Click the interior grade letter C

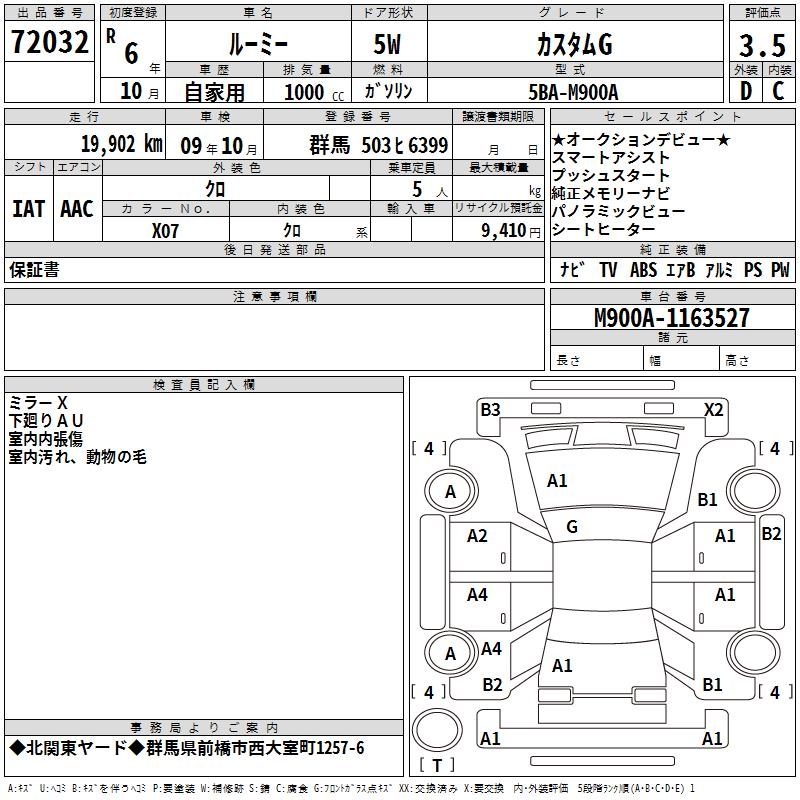[779, 91]
